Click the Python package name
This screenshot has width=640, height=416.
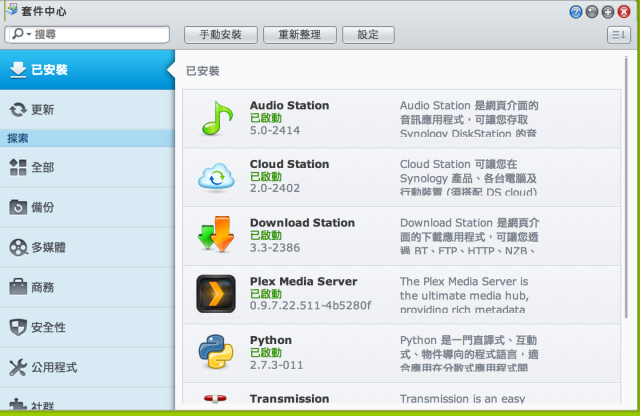click(x=271, y=340)
